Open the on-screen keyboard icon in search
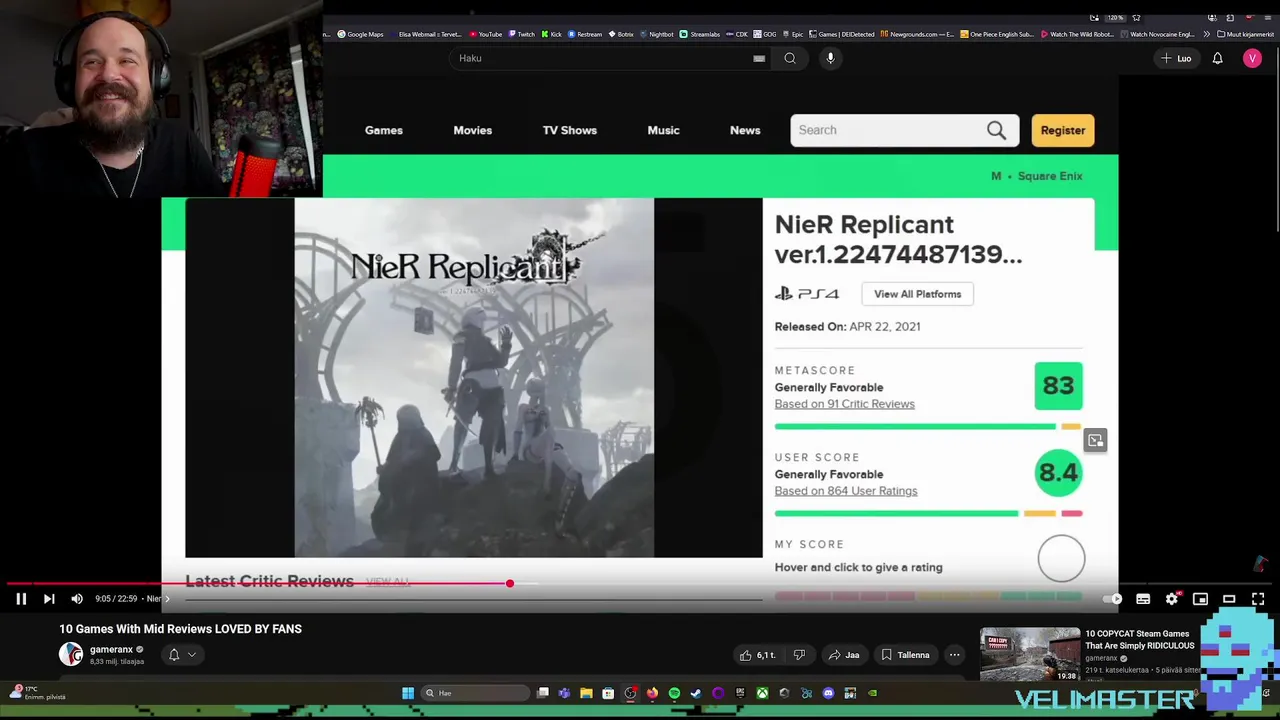 click(x=759, y=58)
